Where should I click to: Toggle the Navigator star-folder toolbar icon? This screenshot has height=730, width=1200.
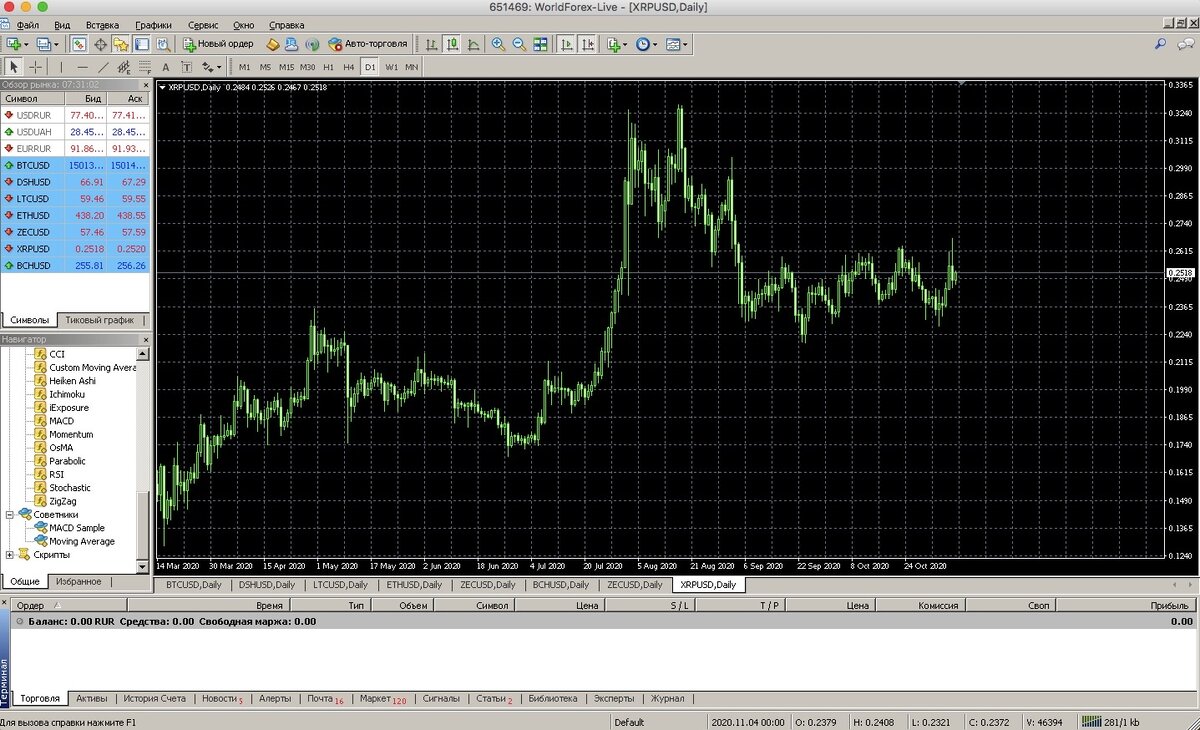tap(120, 44)
